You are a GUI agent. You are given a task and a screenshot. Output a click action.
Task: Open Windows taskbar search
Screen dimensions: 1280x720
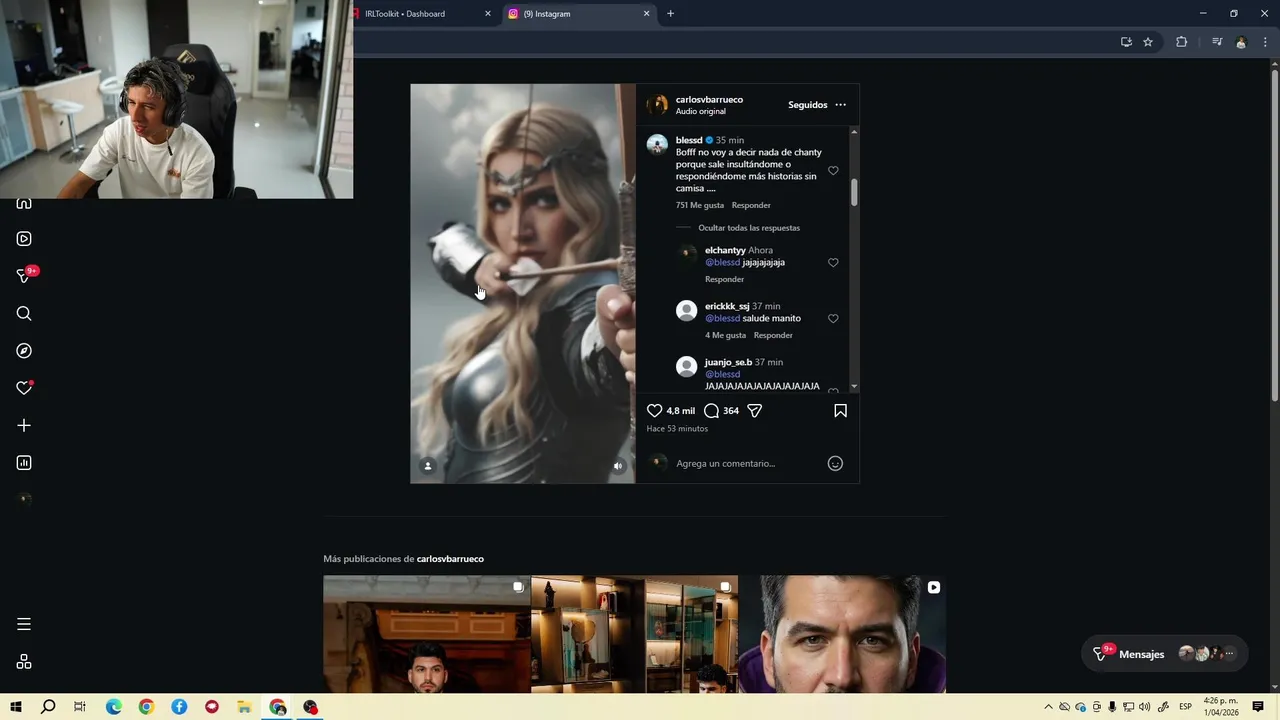48,707
